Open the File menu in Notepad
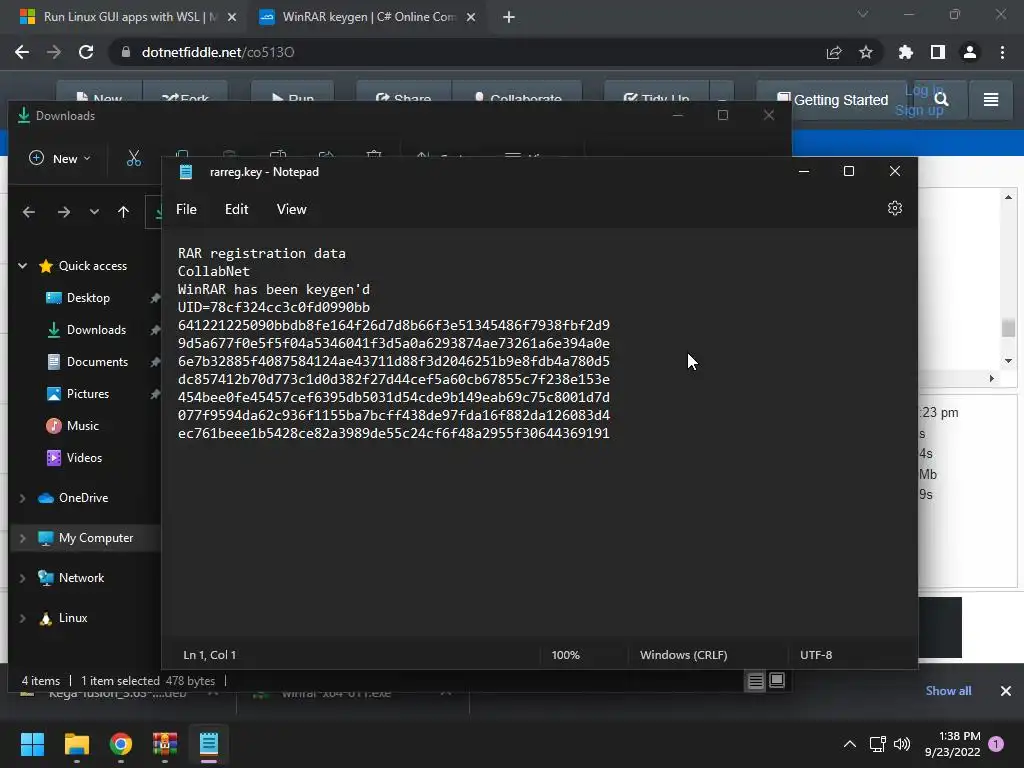This screenshot has width=1024, height=768. pyautogui.click(x=186, y=209)
